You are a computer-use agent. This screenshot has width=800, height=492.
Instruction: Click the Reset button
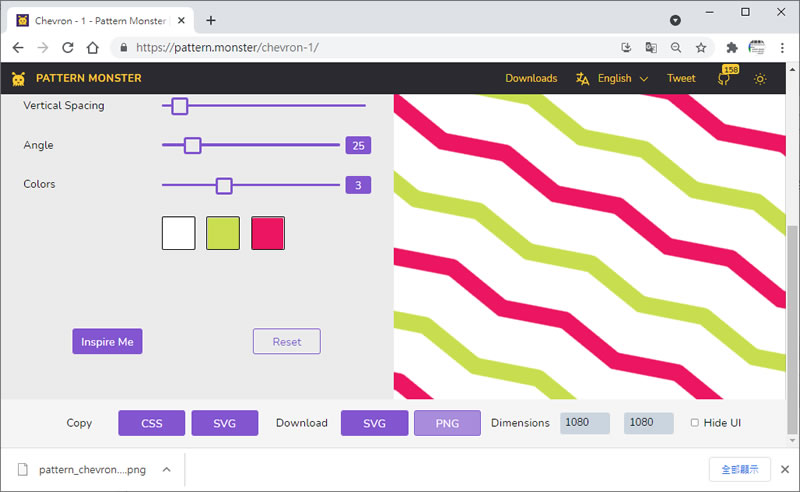(x=287, y=341)
